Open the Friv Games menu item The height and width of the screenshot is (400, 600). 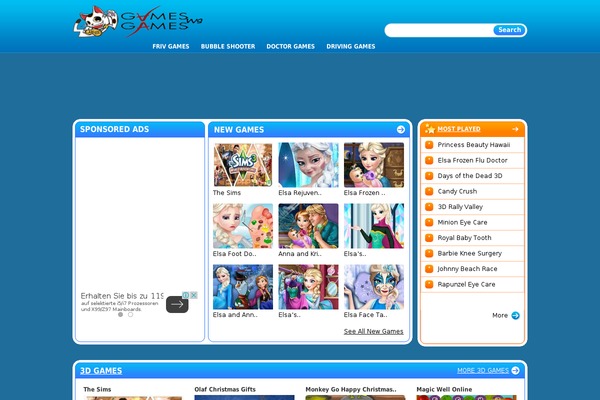(171, 46)
